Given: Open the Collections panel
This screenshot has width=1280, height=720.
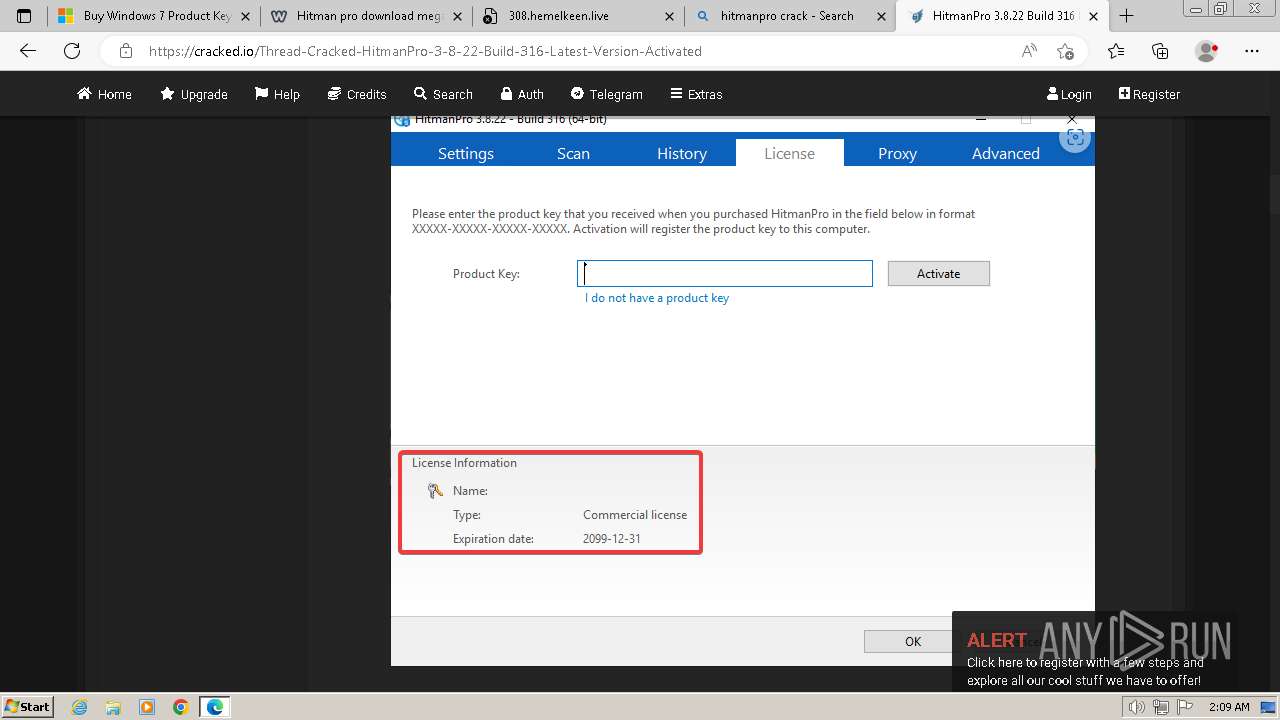Looking at the screenshot, I should [x=1160, y=51].
